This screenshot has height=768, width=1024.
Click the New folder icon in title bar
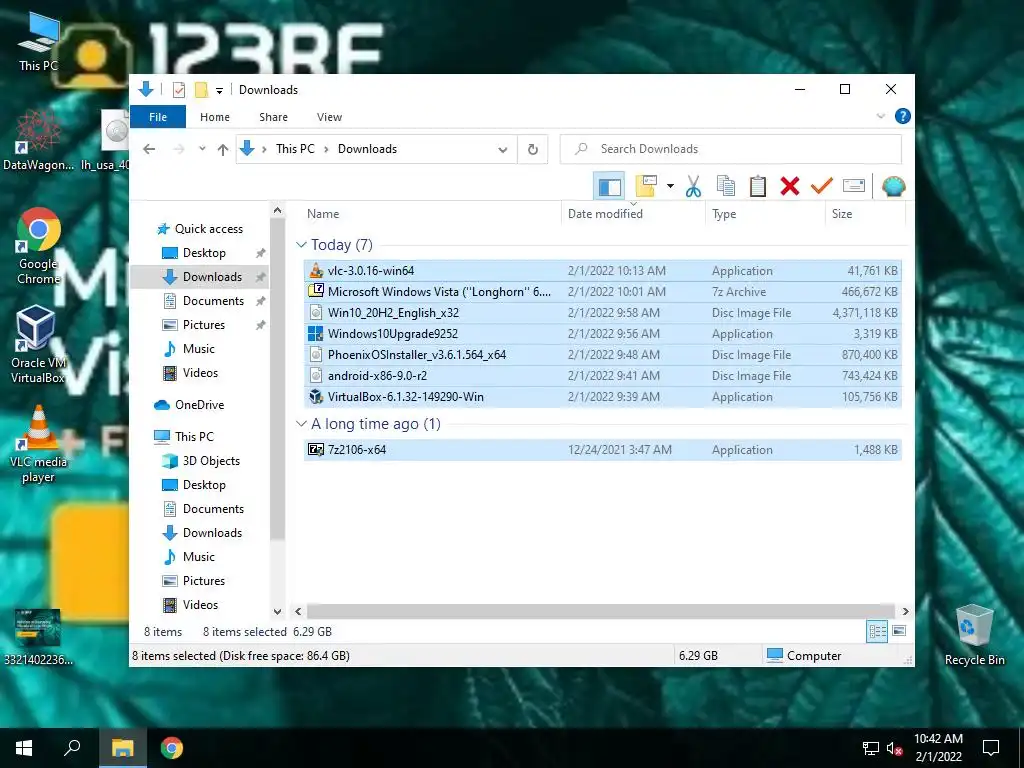(201, 90)
